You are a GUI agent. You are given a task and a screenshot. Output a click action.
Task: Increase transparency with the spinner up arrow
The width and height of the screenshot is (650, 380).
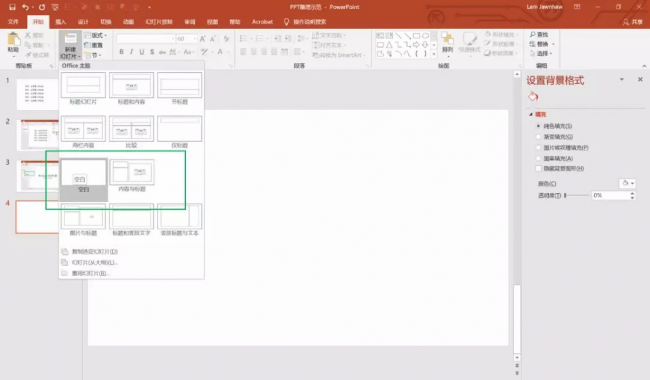(632, 193)
